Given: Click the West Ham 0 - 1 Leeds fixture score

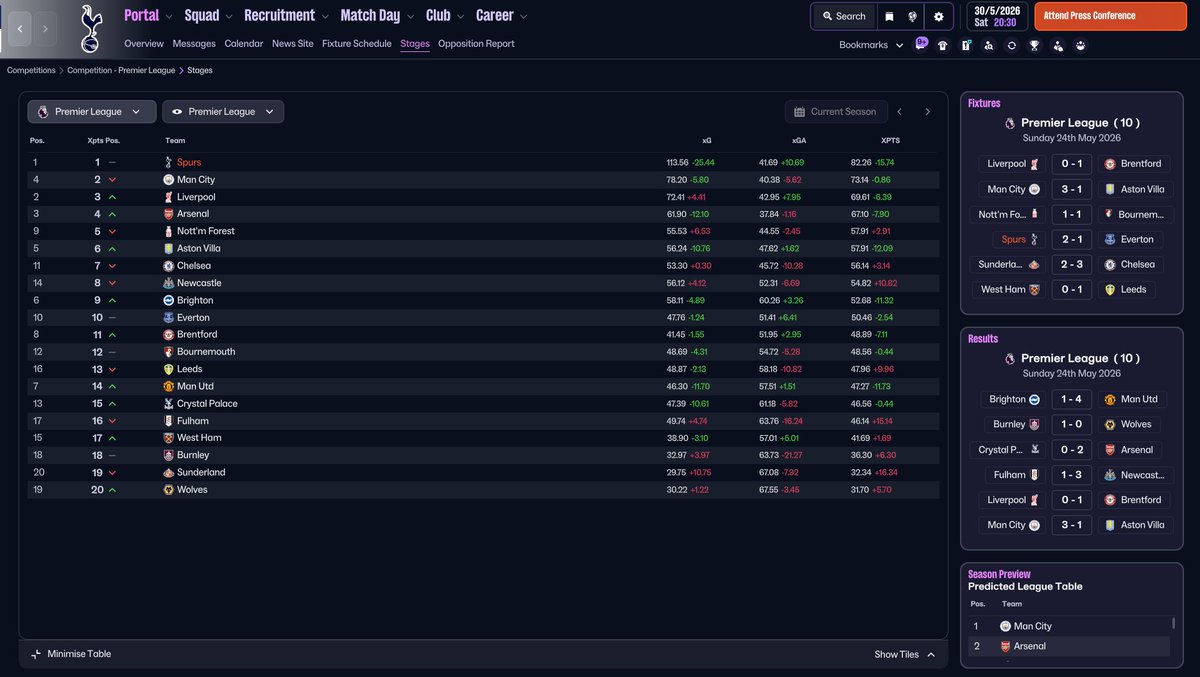Looking at the screenshot, I should click(1071, 289).
